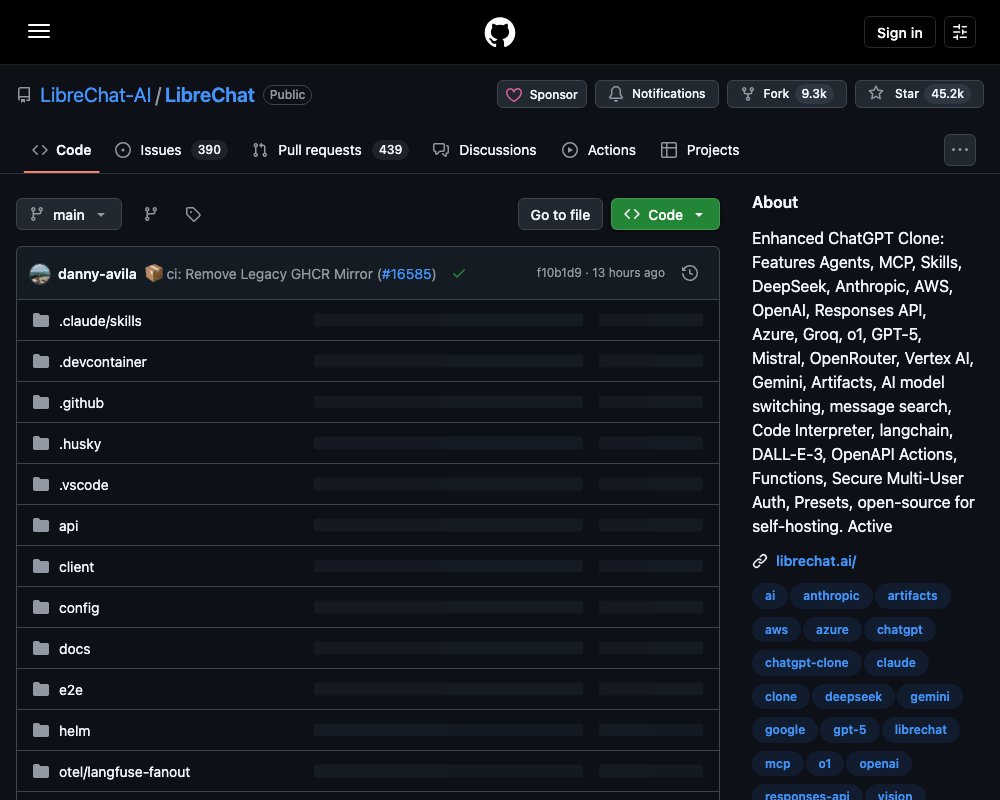Open pull request #16585 link
Screen dimensions: 1000x800
click(x=406, y=274)
